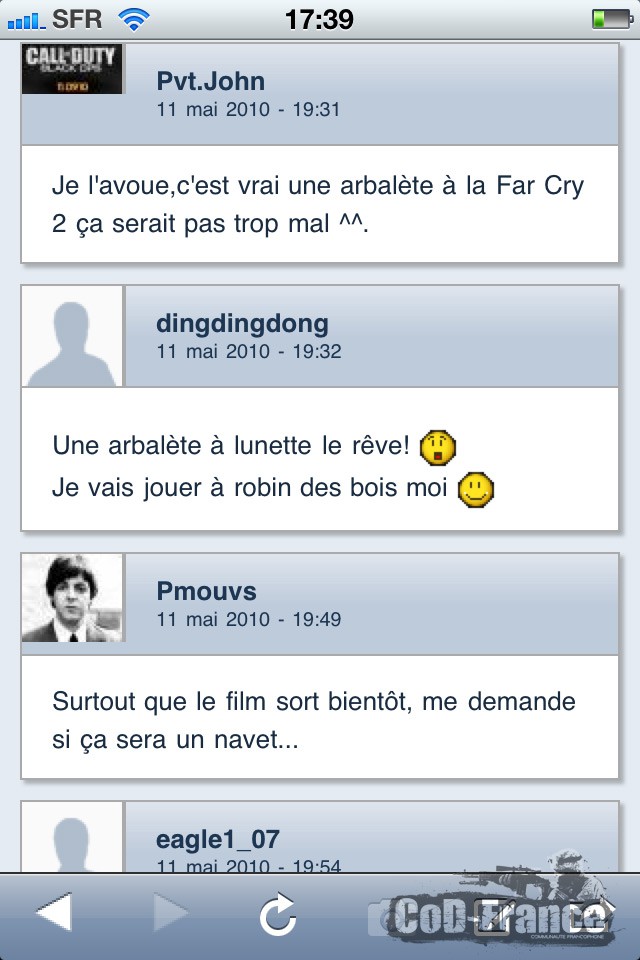Open dingdingdong username link
The height and width of the screenshot is (960, 640).
coord(243,324)
